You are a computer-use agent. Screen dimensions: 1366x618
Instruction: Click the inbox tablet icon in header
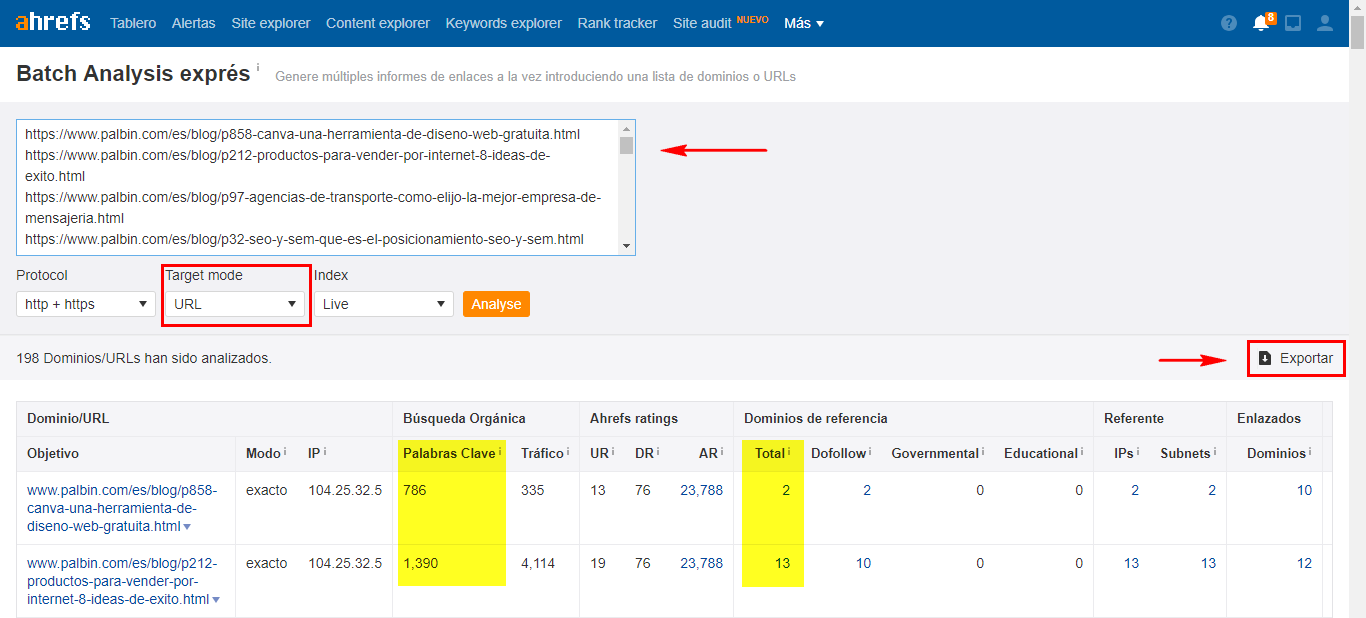[x=1293, y=23]
